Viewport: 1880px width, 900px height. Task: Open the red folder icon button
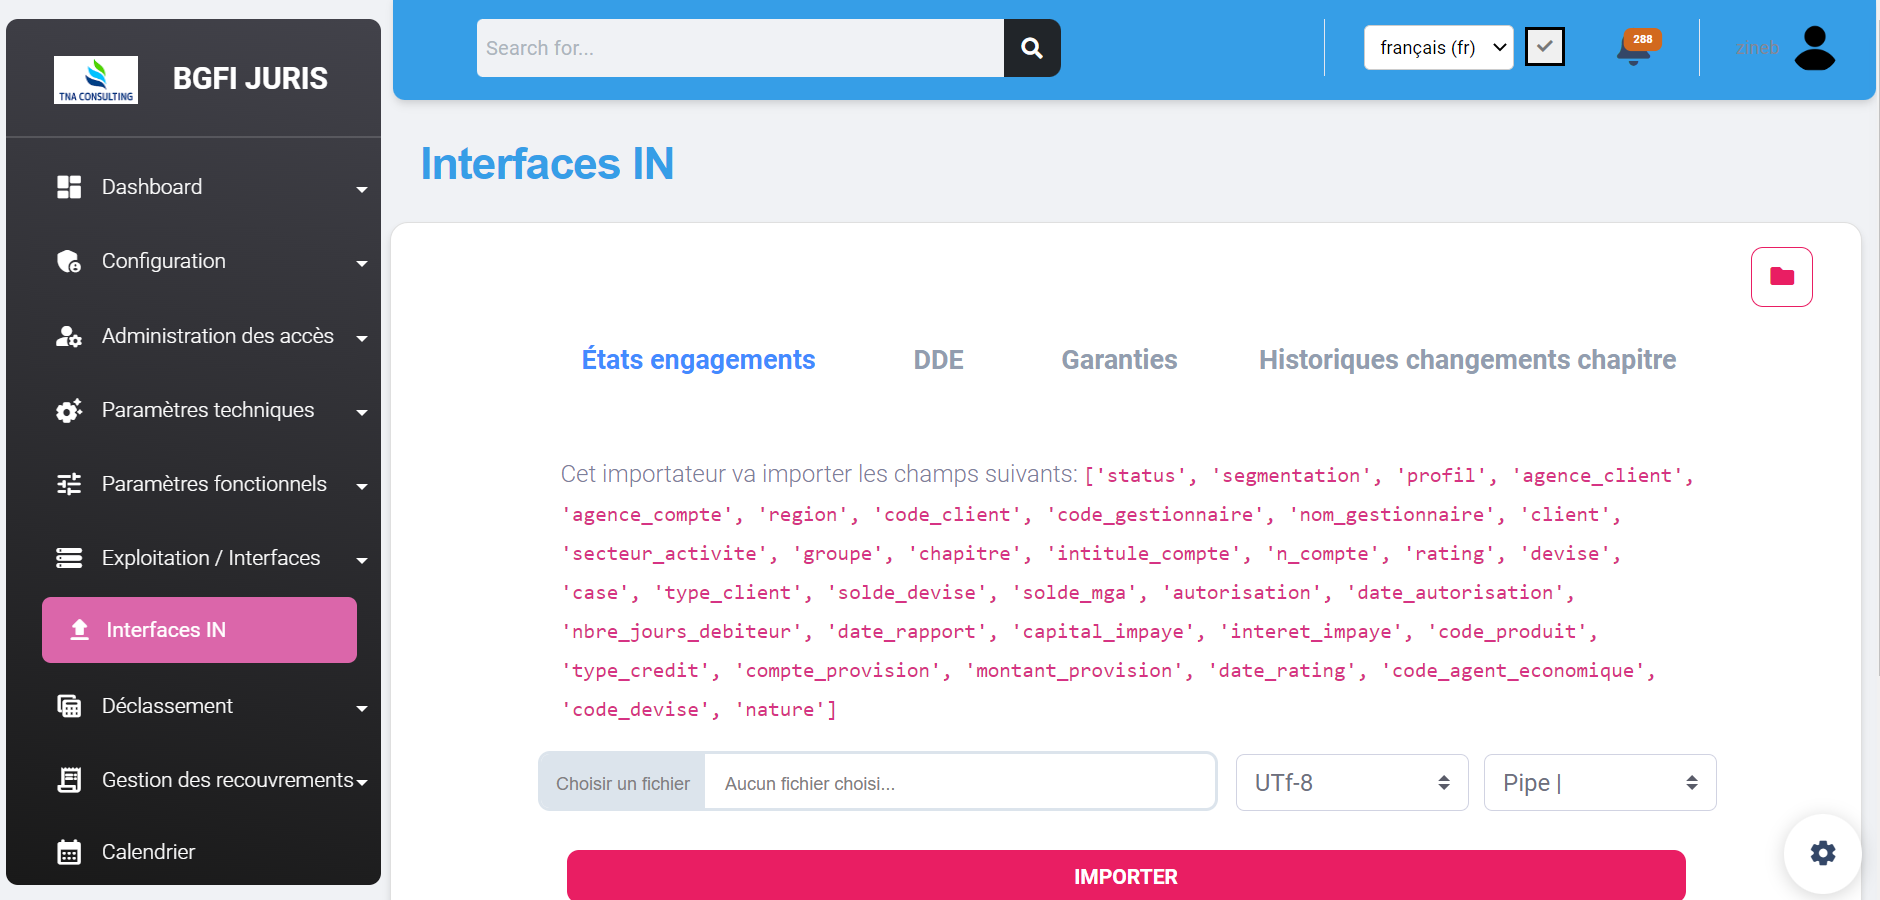(x=1781, y=277)
